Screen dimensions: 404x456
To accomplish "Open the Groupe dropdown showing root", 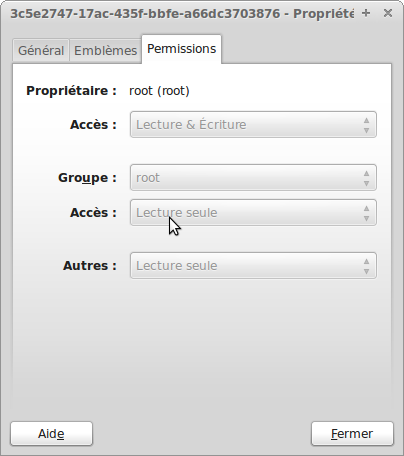I will pyautogui.click(x=253, y=178).
